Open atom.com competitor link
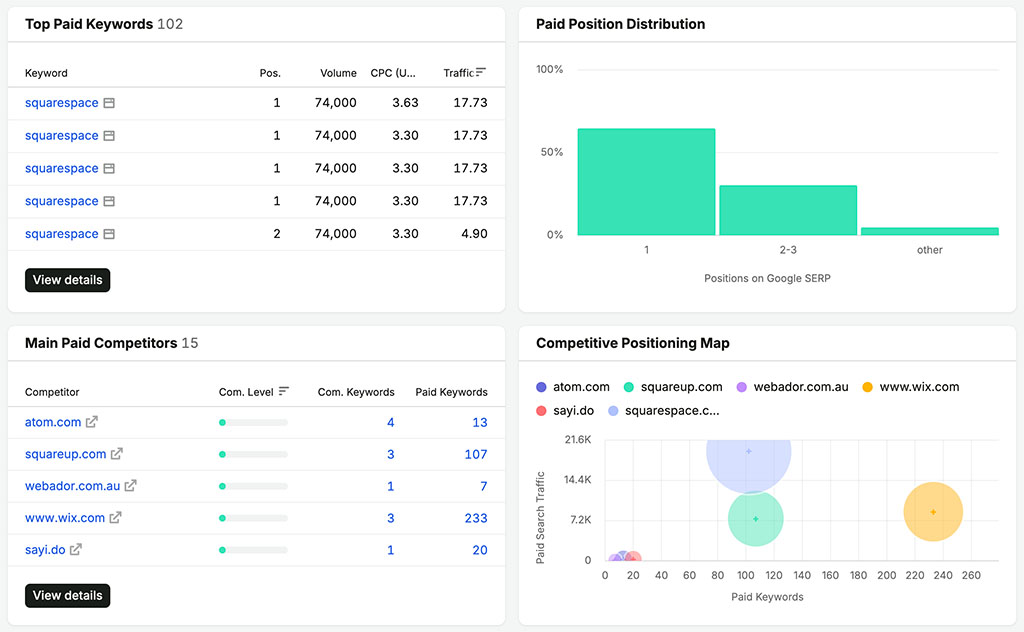Screen dimensions: 1024x632 coord(53,422)
